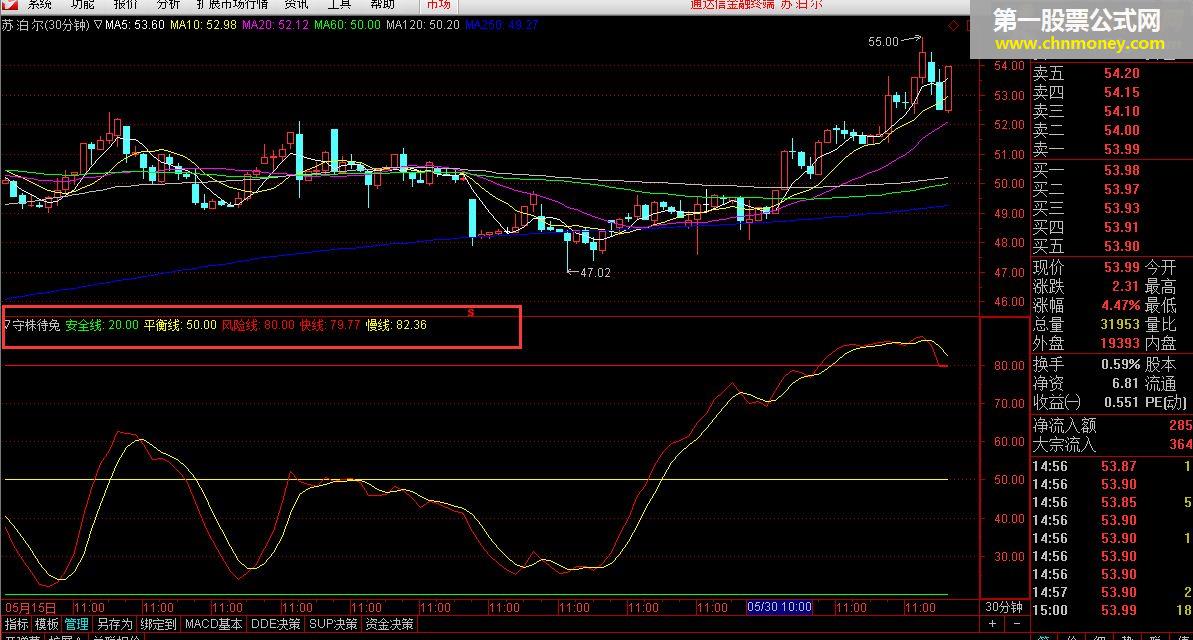Switch to the DDE决策 template tab
The height and width of the screenshot is (640, 1193).
pyautogui.click(x=275, y=624)
